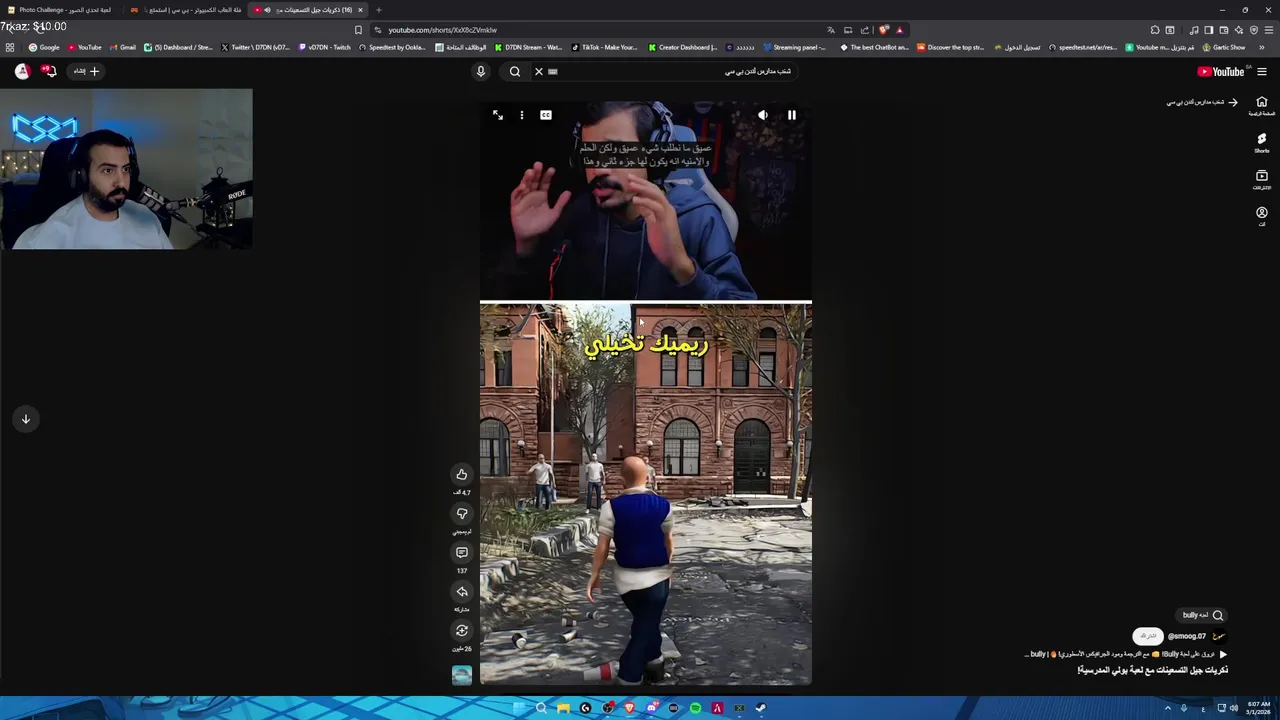Open Gmail bookmark
This screenshot has width=1280, height=720.
[x=123, y=47]
